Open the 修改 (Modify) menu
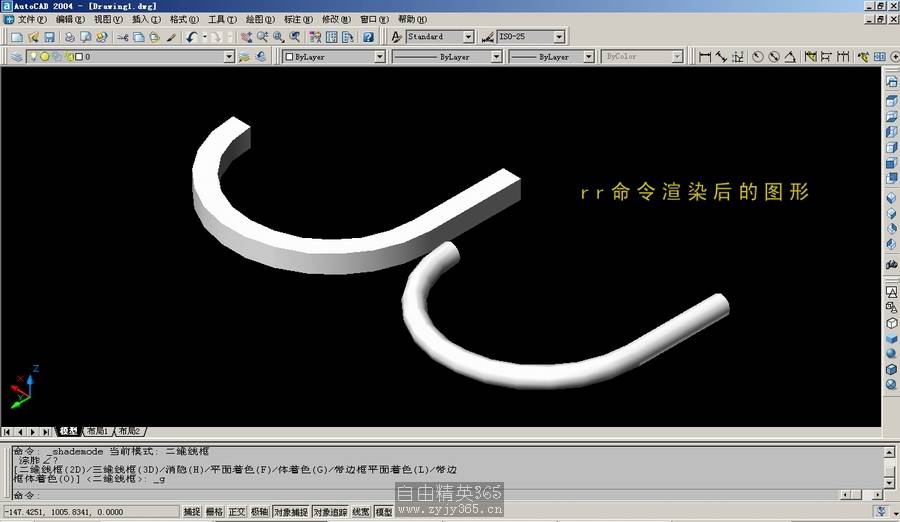Viewport: 900px width, 522px height. pos(335,19)
